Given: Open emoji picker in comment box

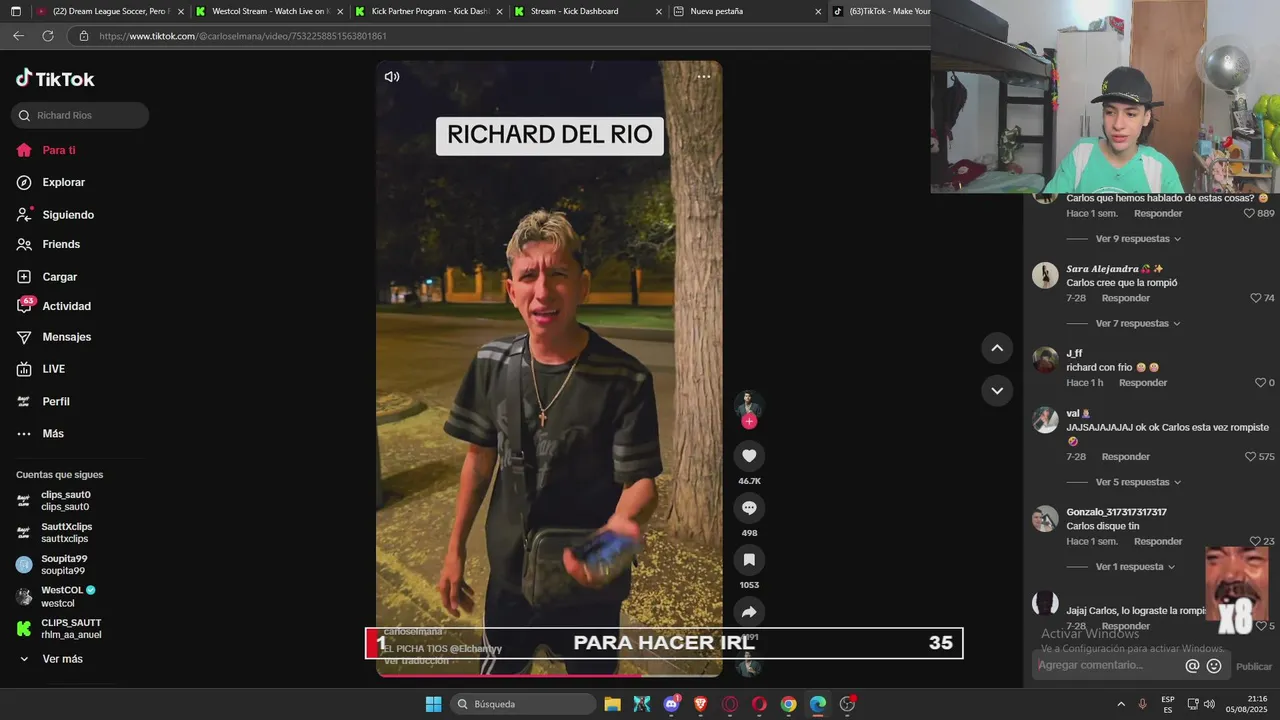Looking at the screenshot, I should click(1214, 666).
